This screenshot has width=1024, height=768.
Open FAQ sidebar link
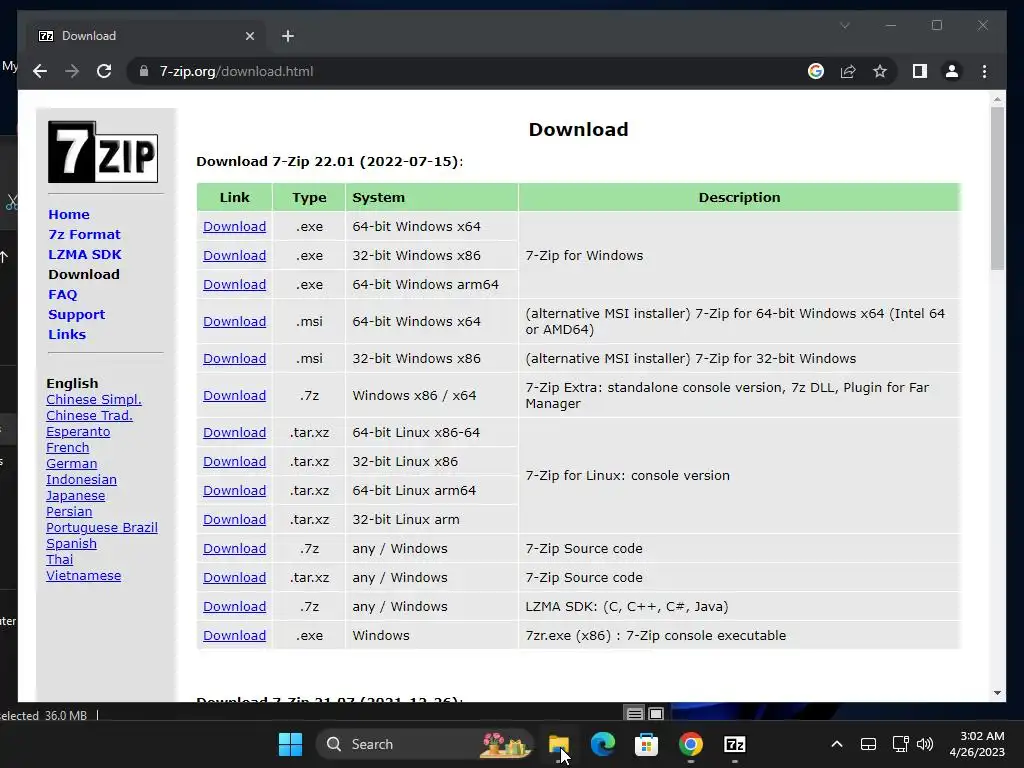pos(63,295)
